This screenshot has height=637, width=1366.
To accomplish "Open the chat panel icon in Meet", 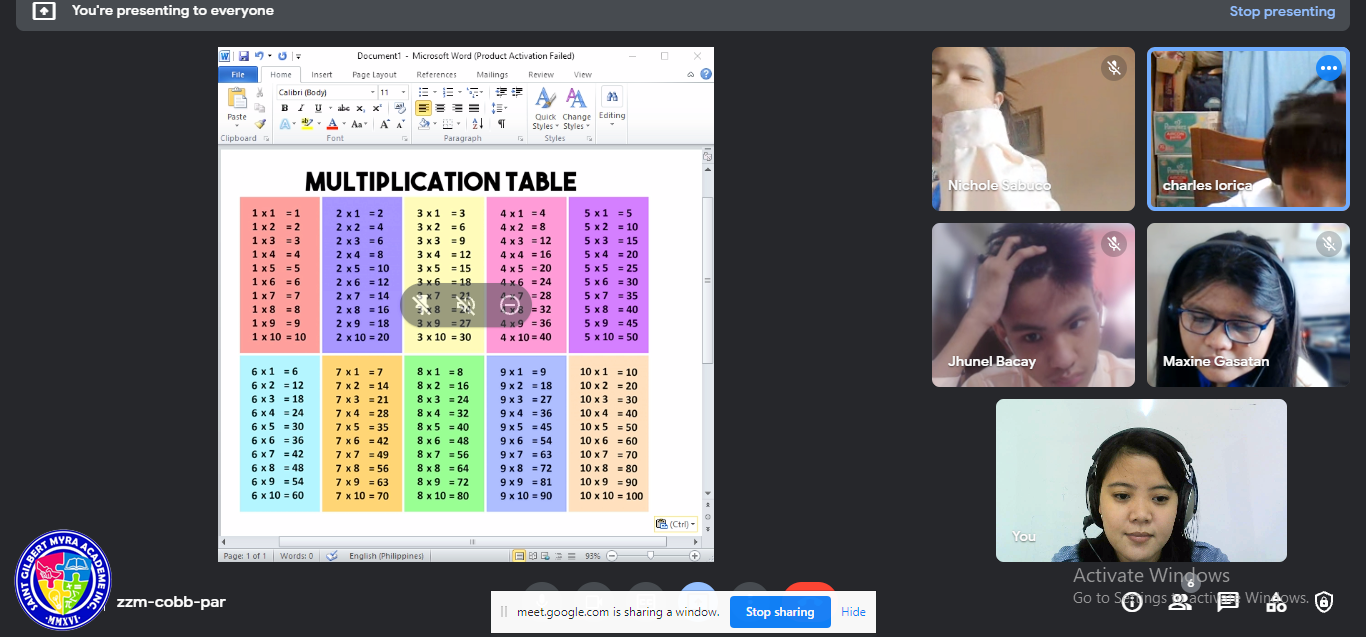I will [x=1228, y=602].
